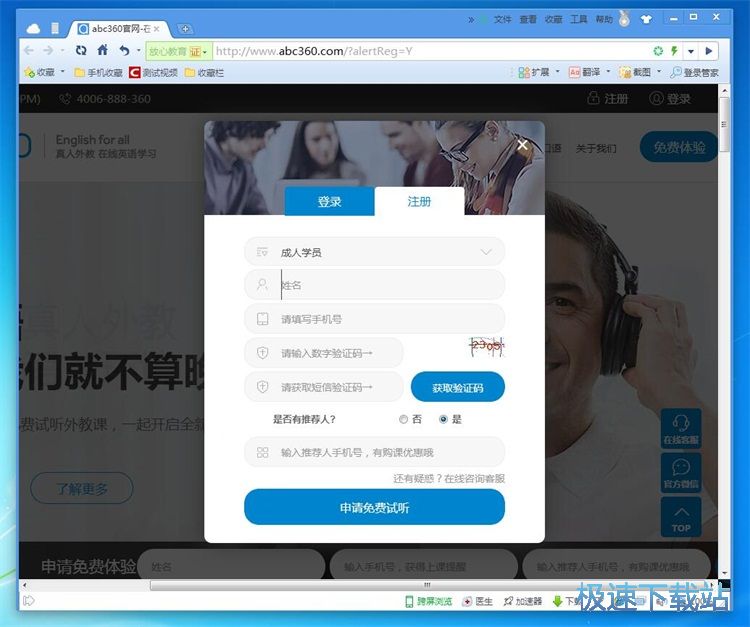Open the 收藏栏 bookmark folder
750x627 pixels.
[x=204, y=73]
